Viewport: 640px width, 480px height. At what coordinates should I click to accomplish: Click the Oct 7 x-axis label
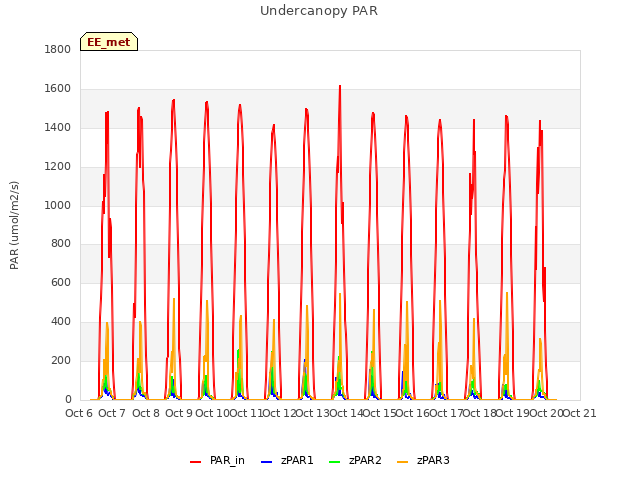(x=112, y=413)
